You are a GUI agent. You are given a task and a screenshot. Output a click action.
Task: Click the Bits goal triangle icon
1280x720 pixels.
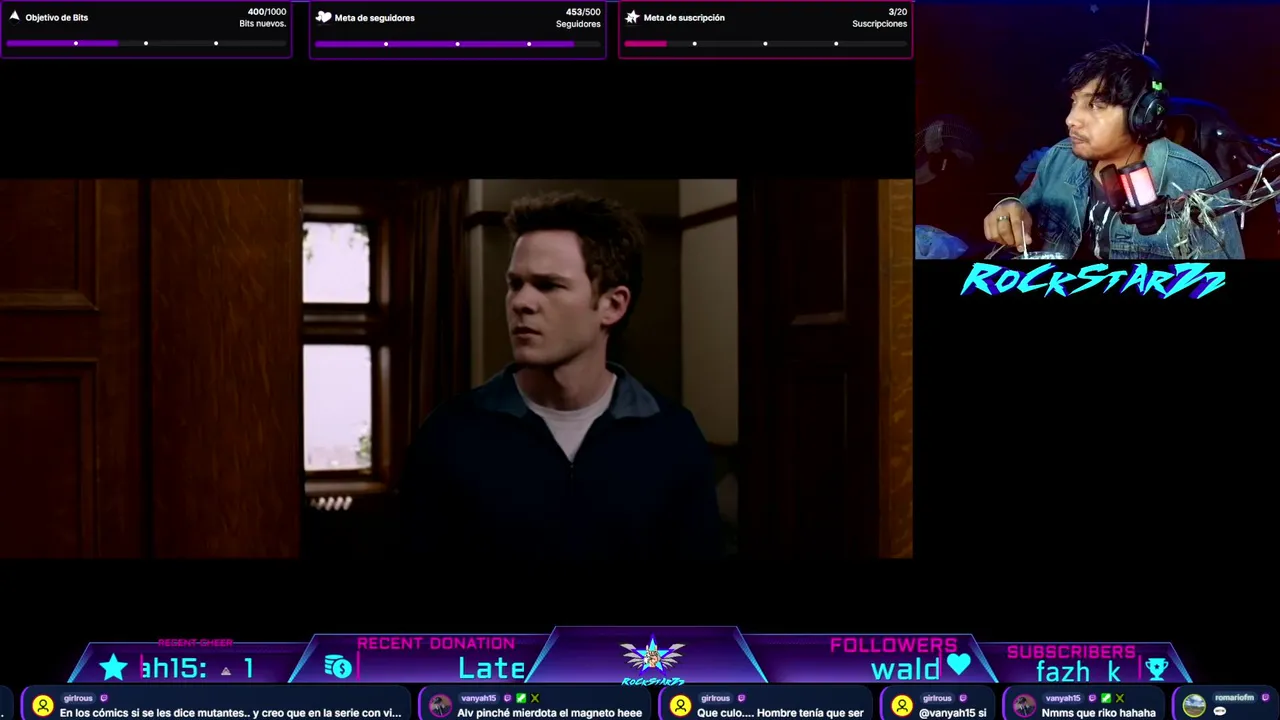(14, 17)
